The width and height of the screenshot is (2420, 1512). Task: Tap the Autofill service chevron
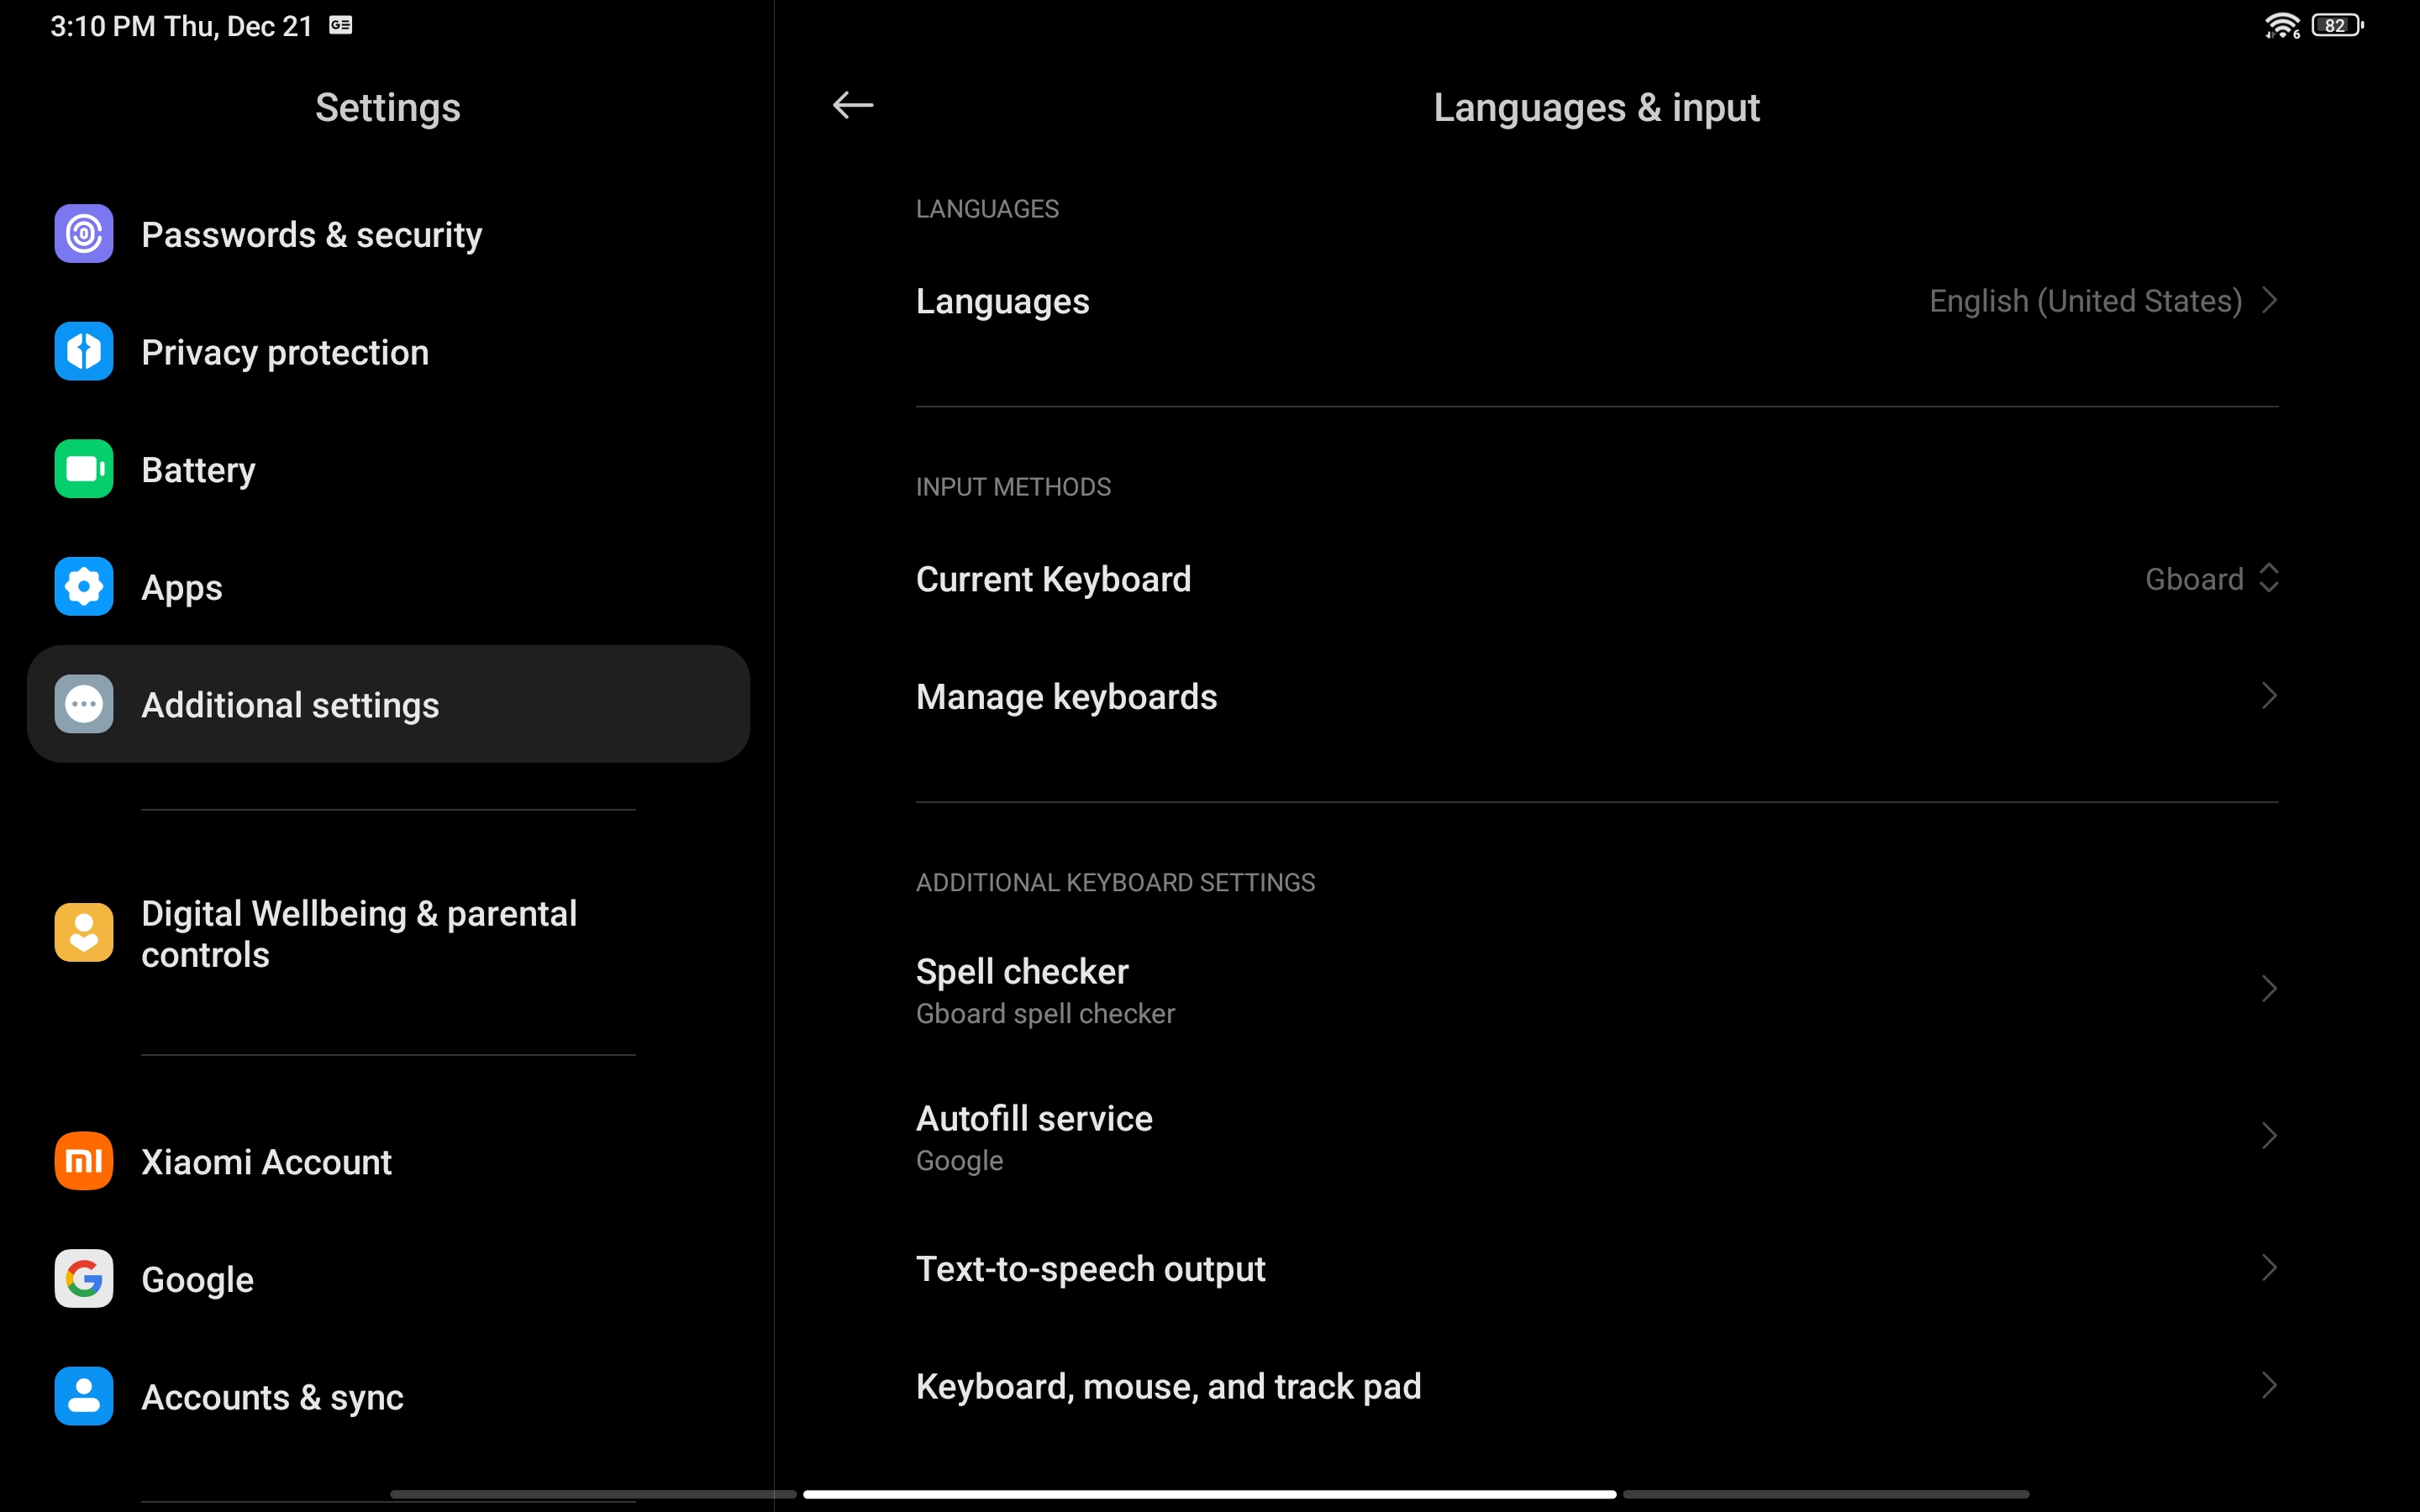pos(2269,1136)
